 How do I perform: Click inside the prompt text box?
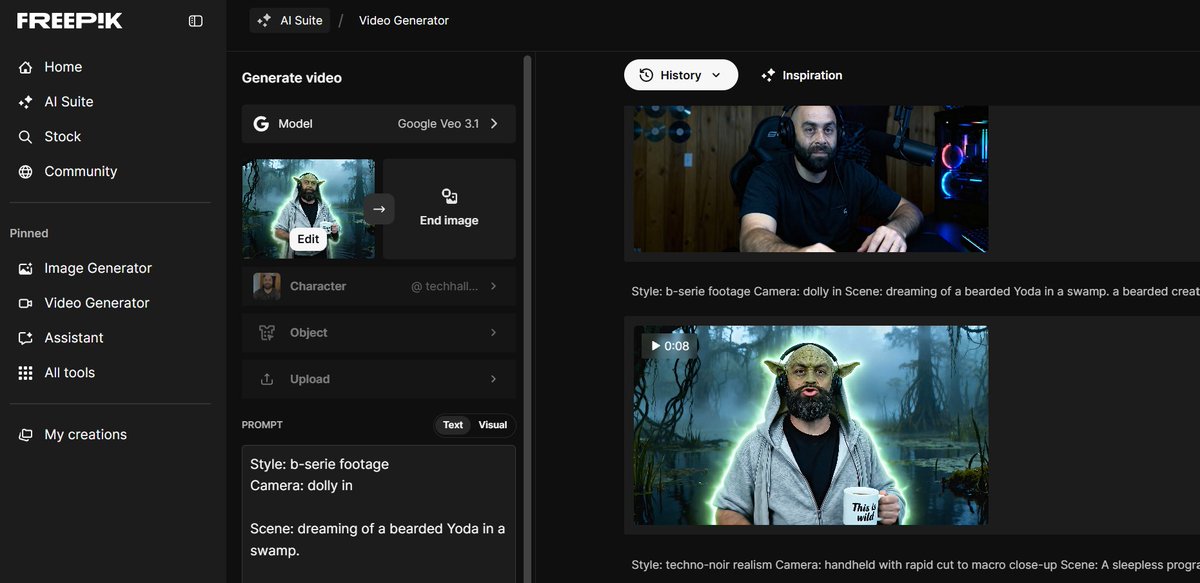[x=379, y=514]
